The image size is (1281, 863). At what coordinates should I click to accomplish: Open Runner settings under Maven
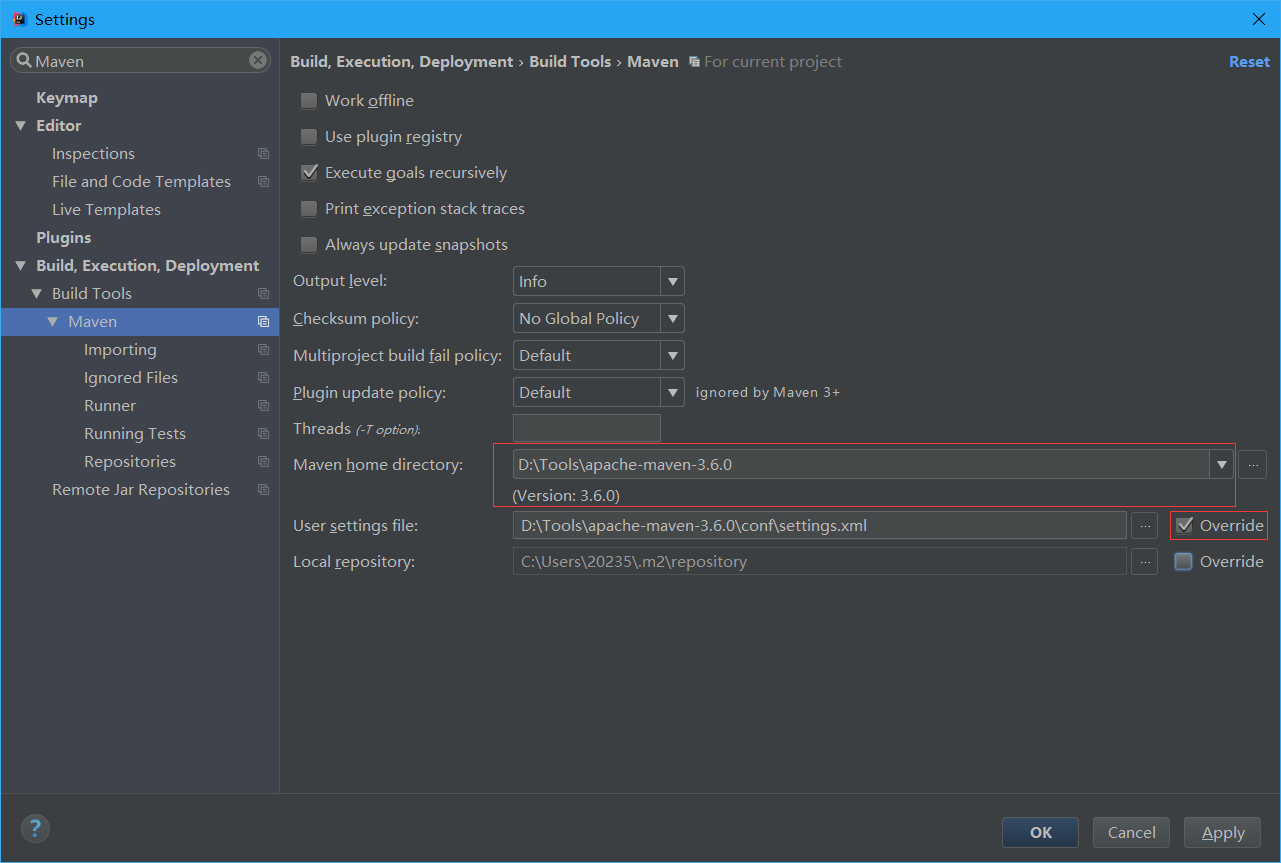click(110, 406)
